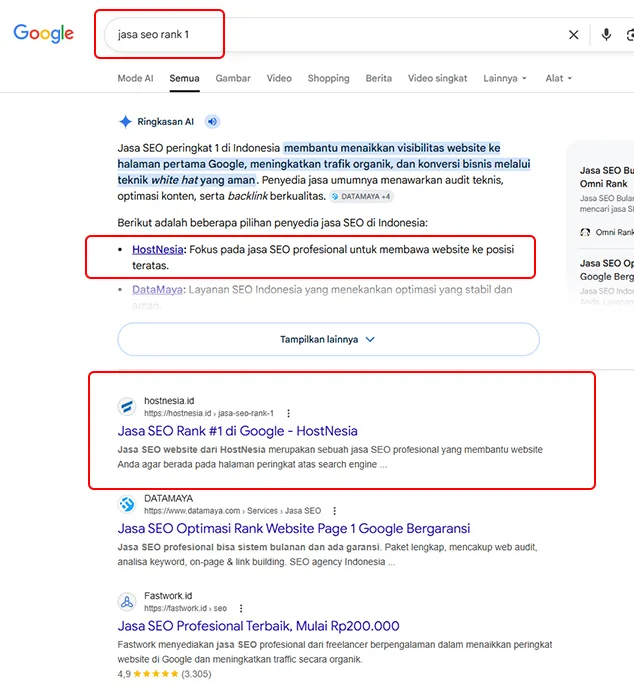Screen dimensions: 634x696
Task: Click the fastwork.id seo URL breadcrumb
Action: (185, 608)
